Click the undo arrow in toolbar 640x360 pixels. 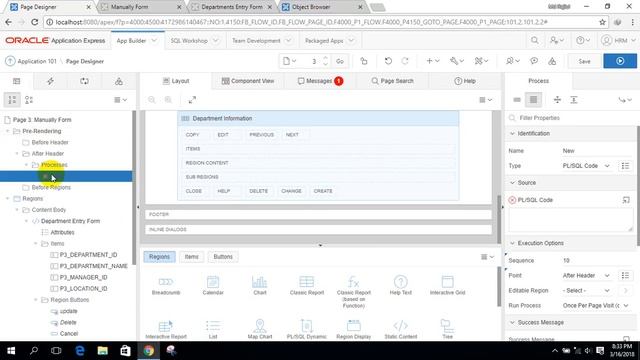[x=388, y=61]
